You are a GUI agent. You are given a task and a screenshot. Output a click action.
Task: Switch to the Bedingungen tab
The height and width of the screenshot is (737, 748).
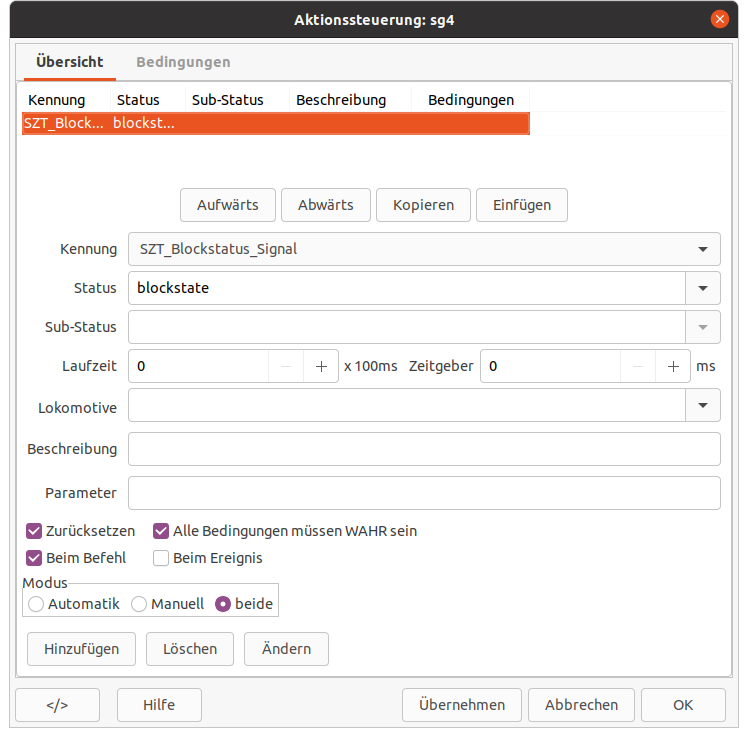click(183, 62)
